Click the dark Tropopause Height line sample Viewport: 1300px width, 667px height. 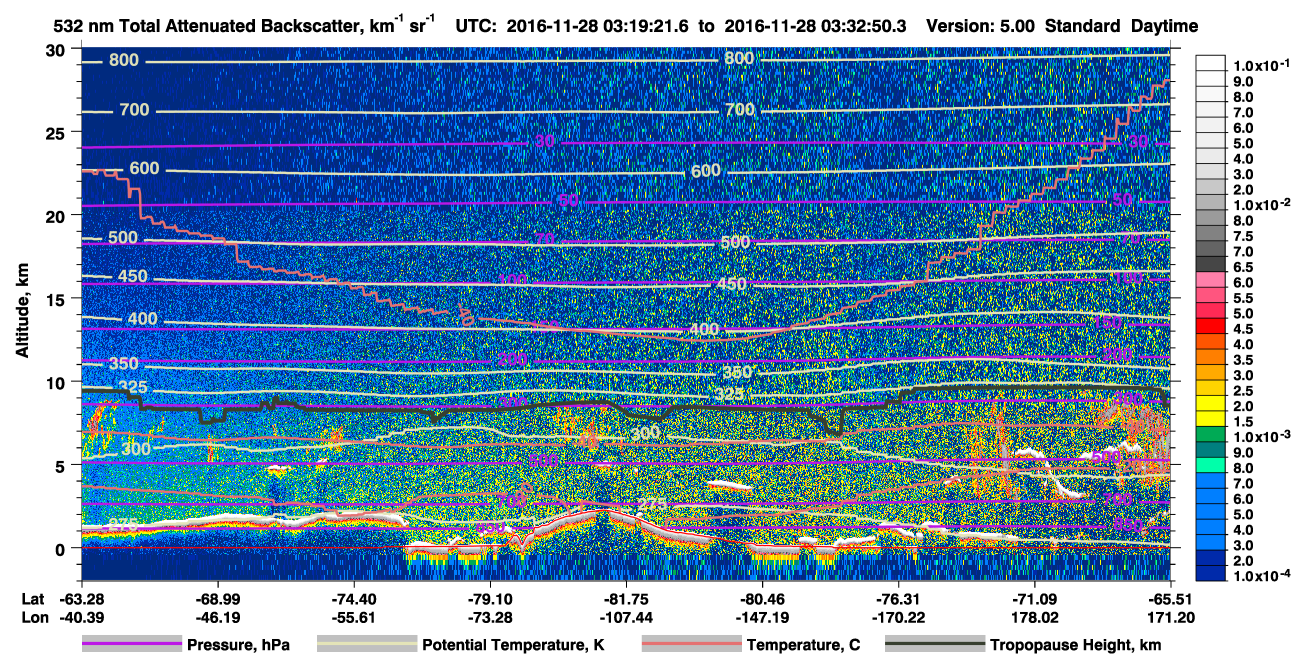[x=934, y=645]
